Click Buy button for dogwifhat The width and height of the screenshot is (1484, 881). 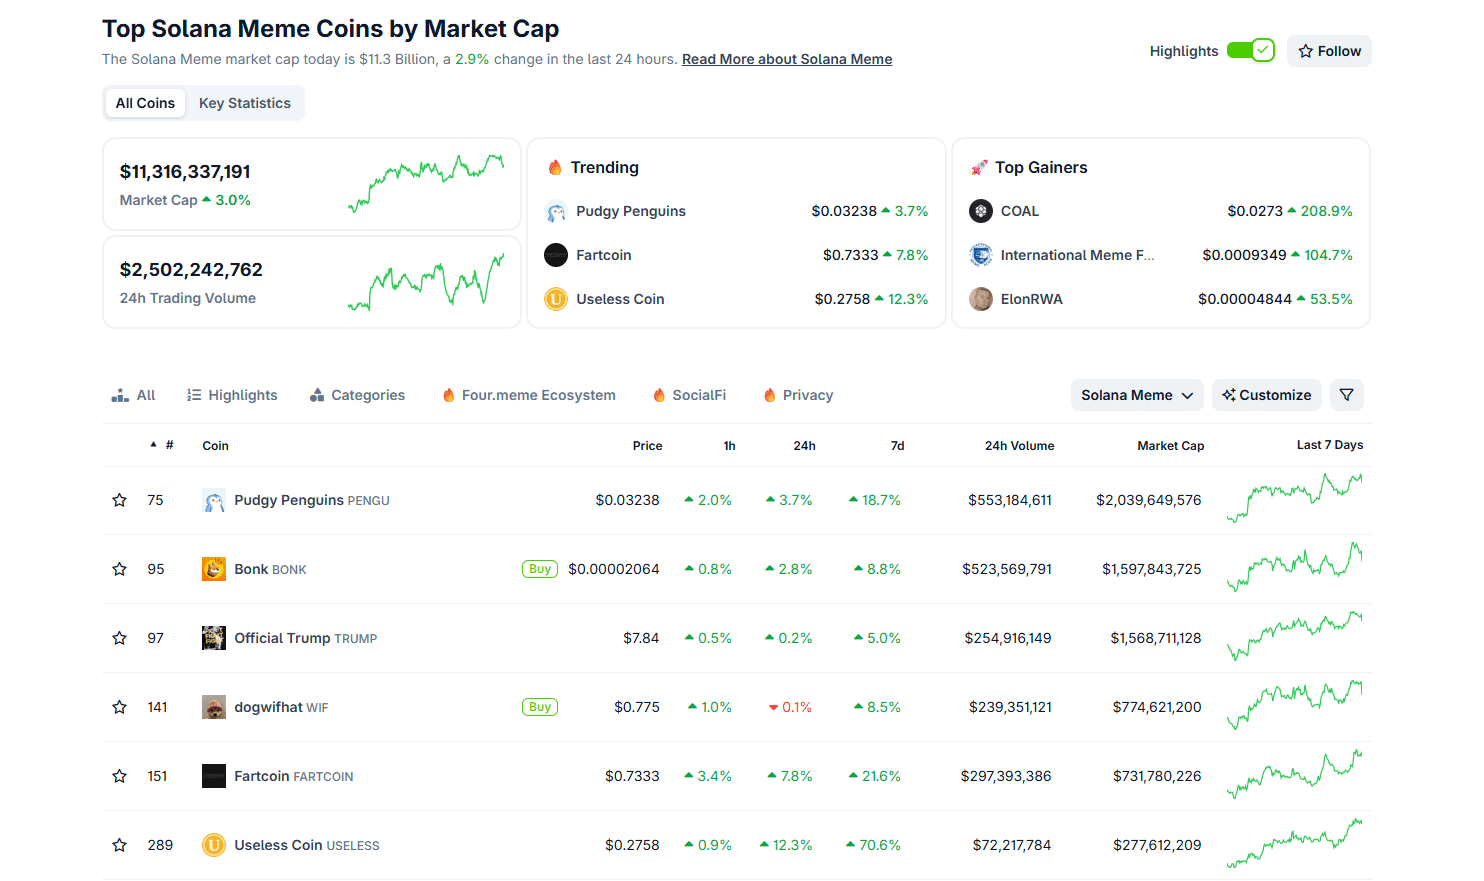tap(540, 707)
